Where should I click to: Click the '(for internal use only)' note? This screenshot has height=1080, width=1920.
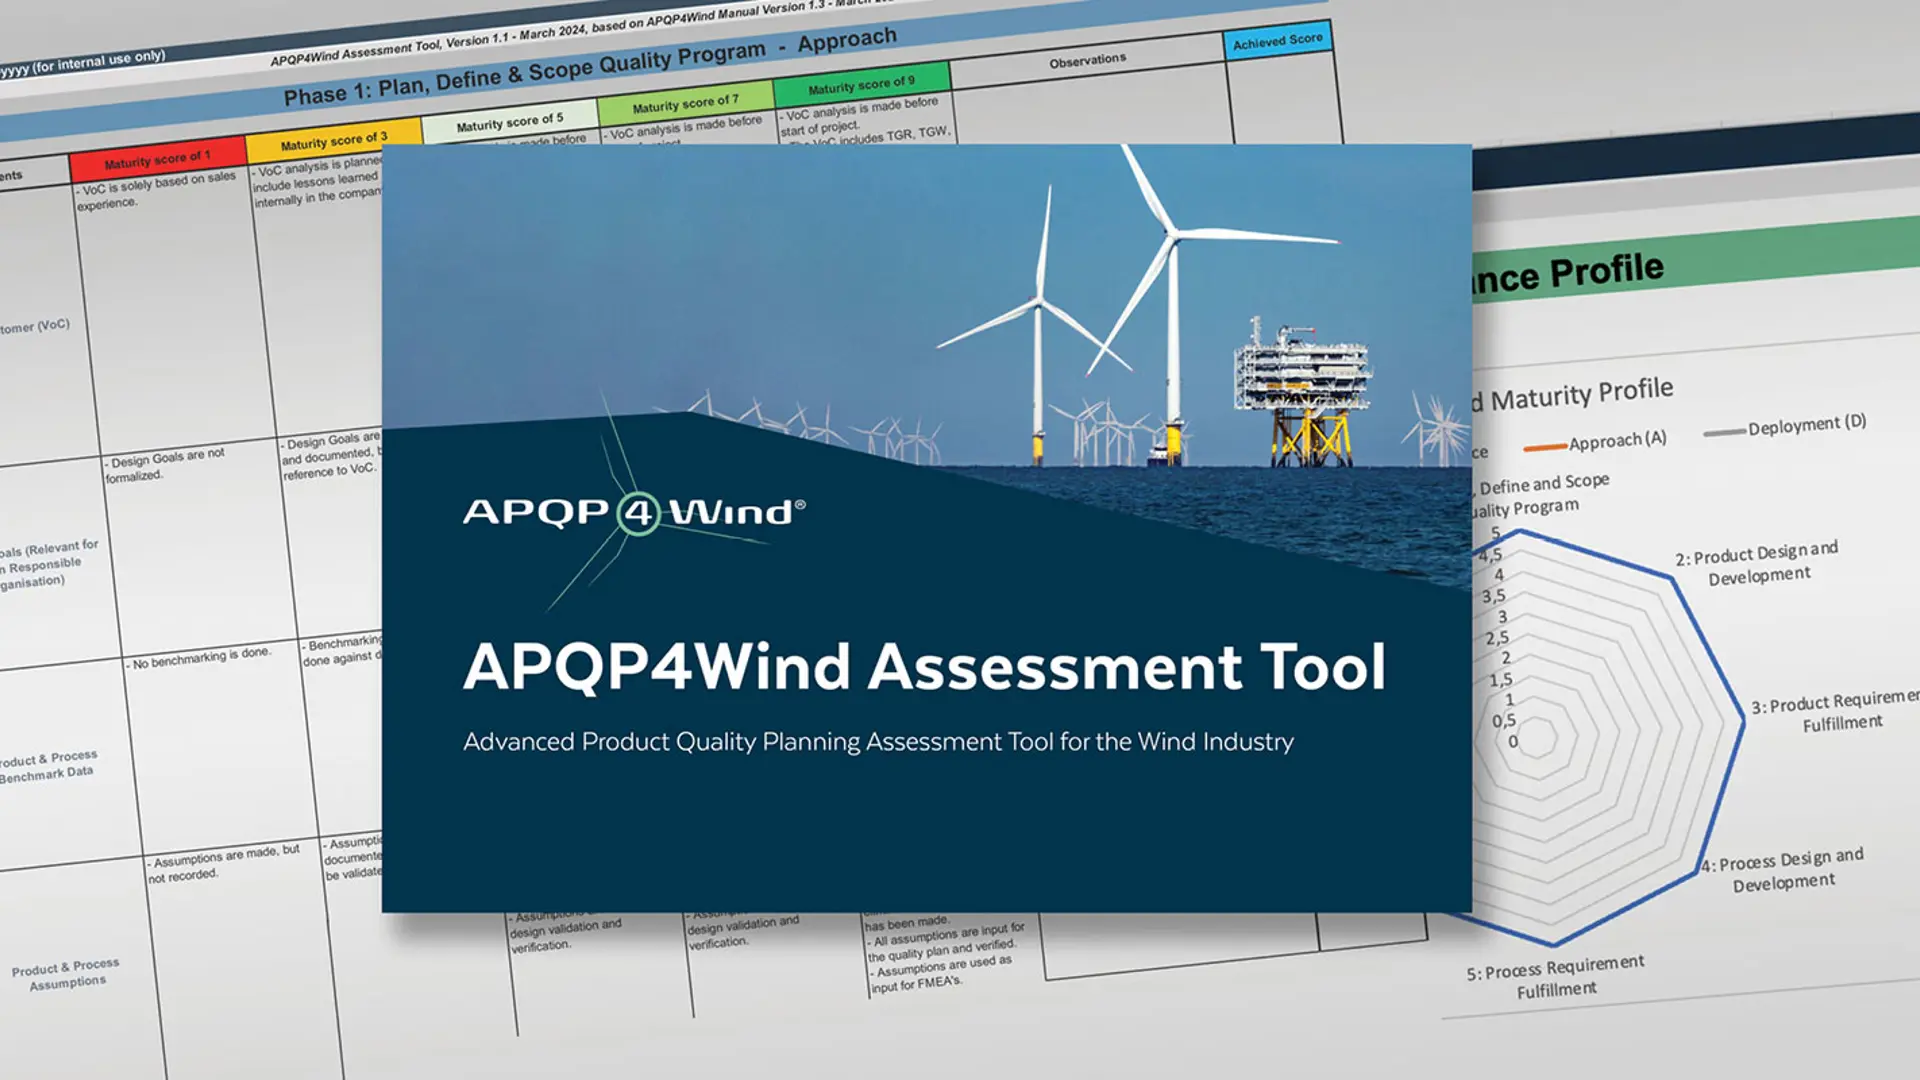[x=98, y=62]
